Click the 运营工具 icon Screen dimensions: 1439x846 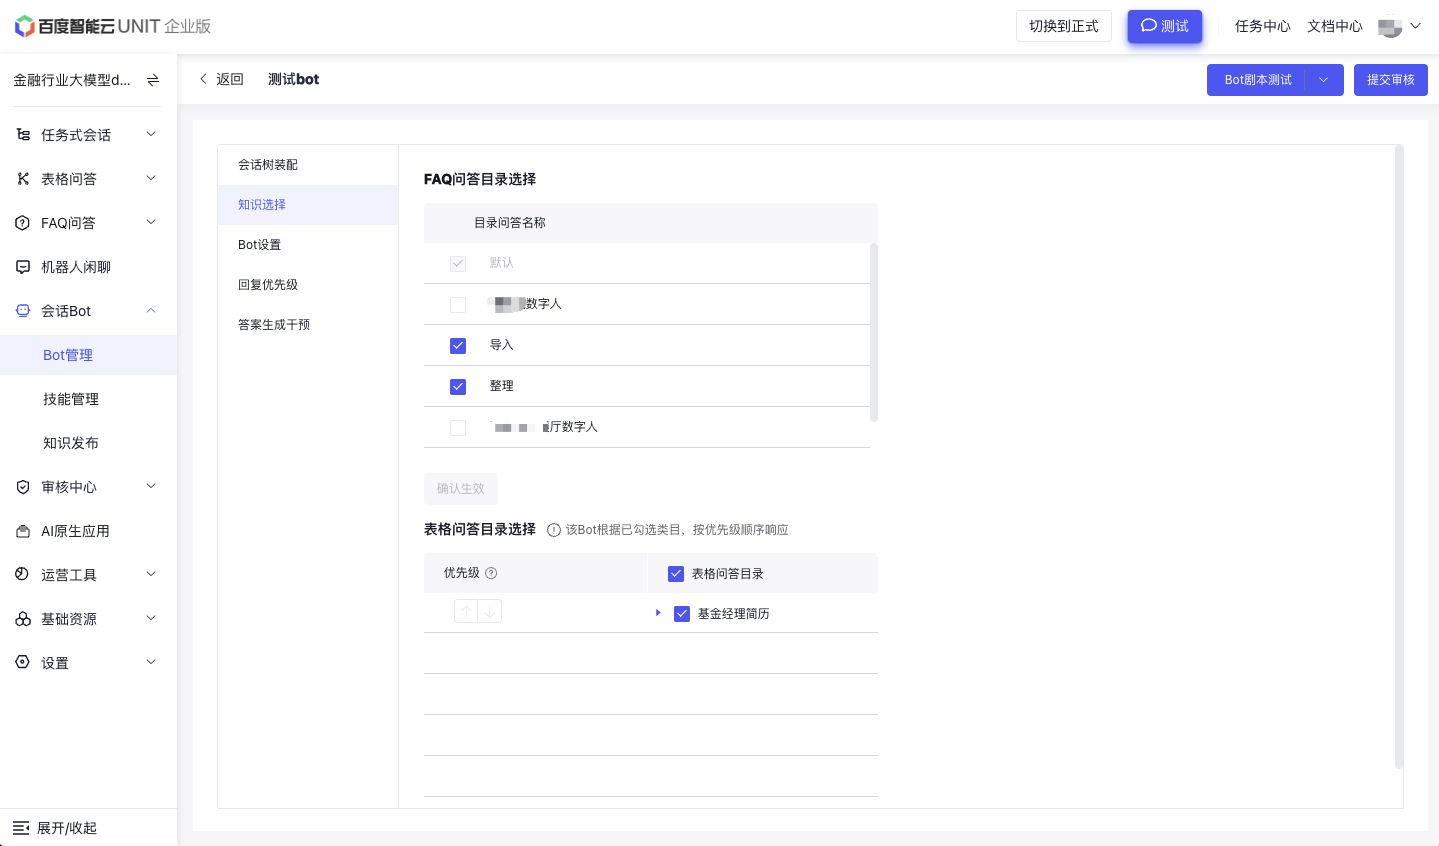point(23,575)
